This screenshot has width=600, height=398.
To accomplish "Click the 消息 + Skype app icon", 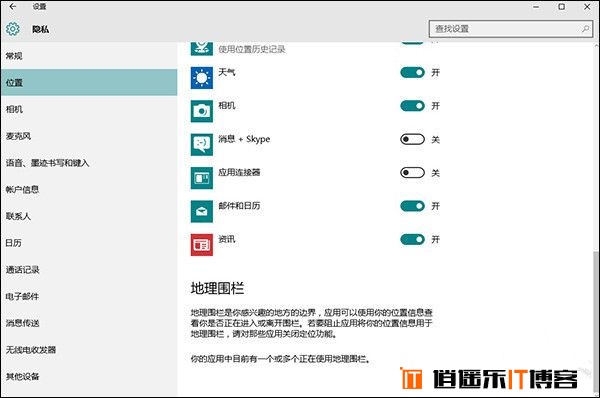I will [x=202, y=144].
